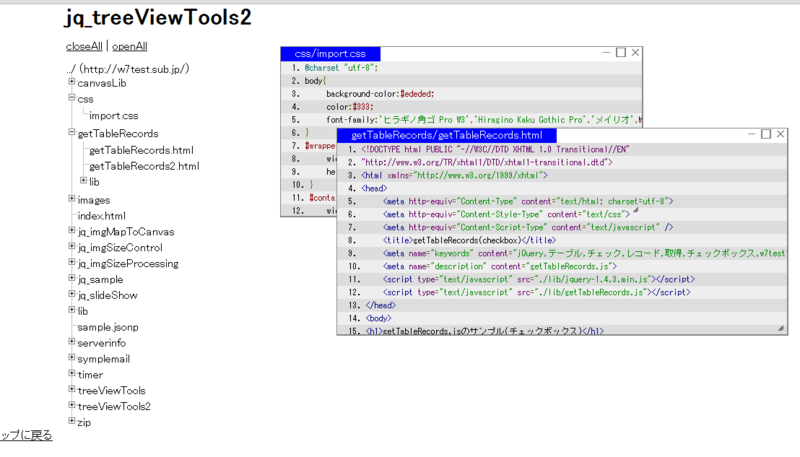Select the getTableRecords/getTableRecords.html window title

point(446,135)
